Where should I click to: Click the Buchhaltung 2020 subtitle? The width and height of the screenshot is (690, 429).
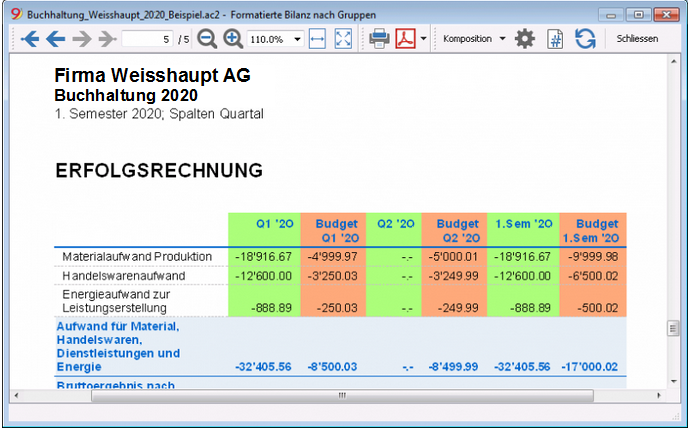[126, 95]
